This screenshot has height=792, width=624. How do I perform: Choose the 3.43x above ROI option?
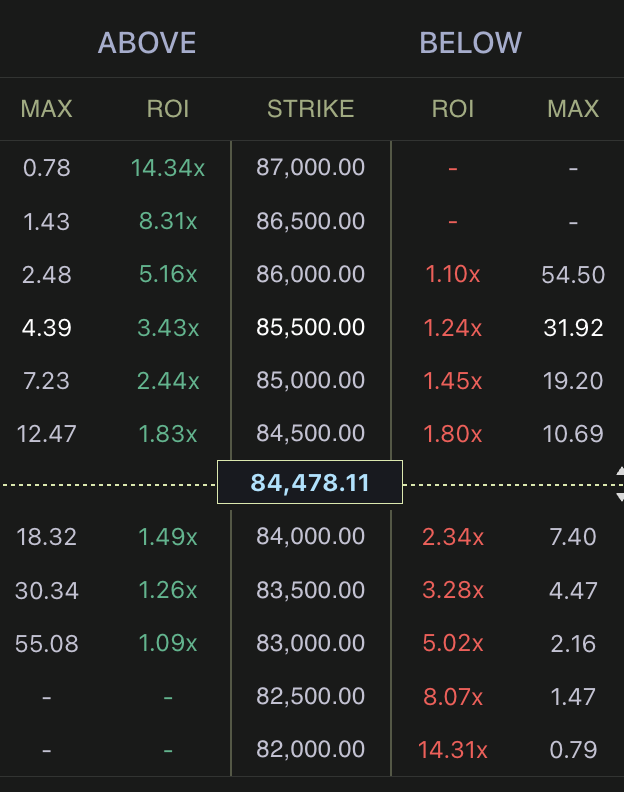(x=168, y=328)
